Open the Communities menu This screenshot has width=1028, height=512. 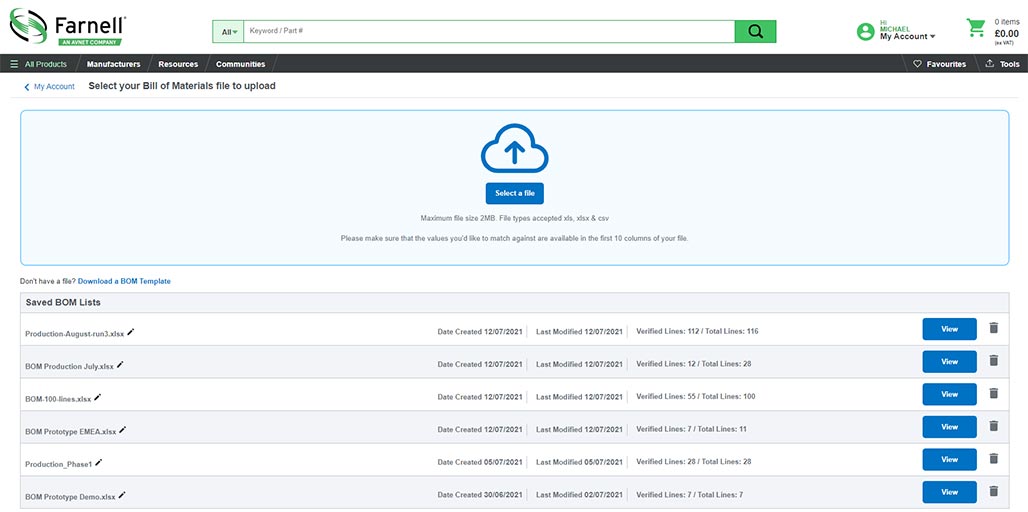241,64
